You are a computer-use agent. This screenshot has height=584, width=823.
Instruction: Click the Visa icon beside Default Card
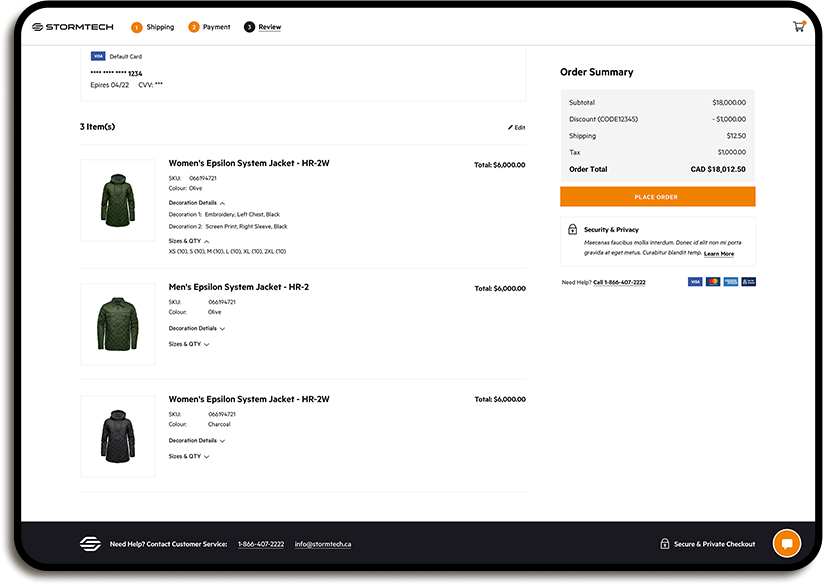point(98,56)
